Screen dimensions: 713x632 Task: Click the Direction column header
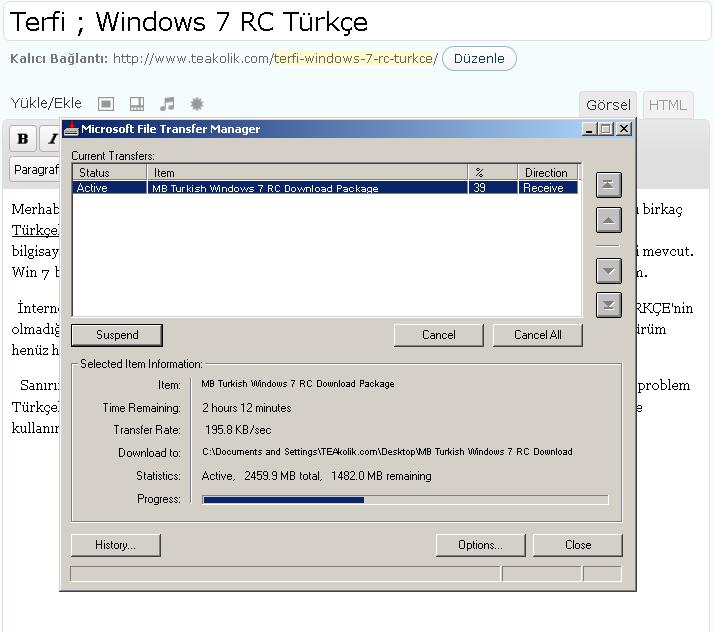pyautogui.click(x=548, y=173)
